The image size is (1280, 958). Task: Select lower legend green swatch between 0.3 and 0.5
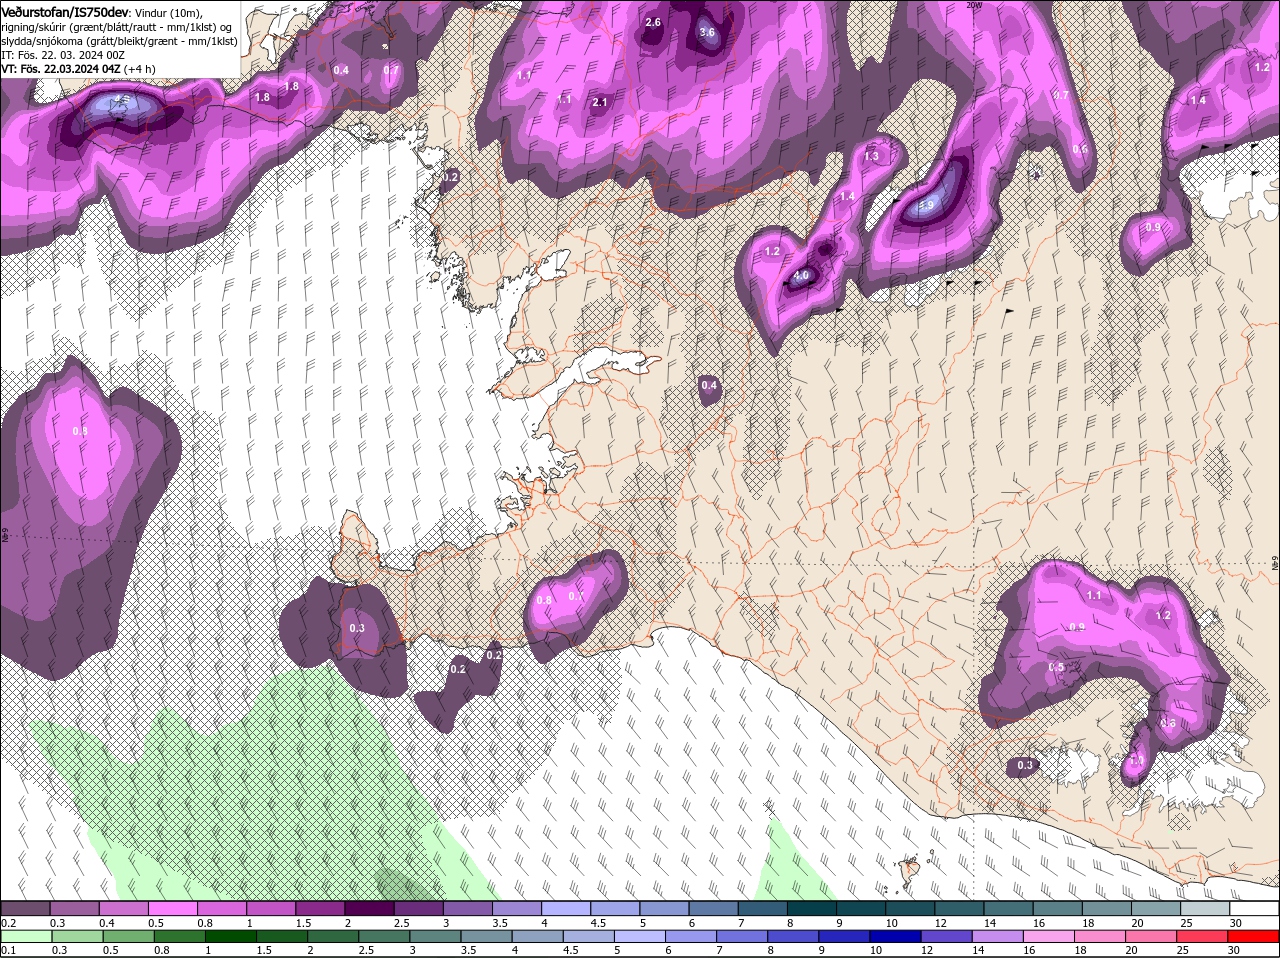coord(77,937)
